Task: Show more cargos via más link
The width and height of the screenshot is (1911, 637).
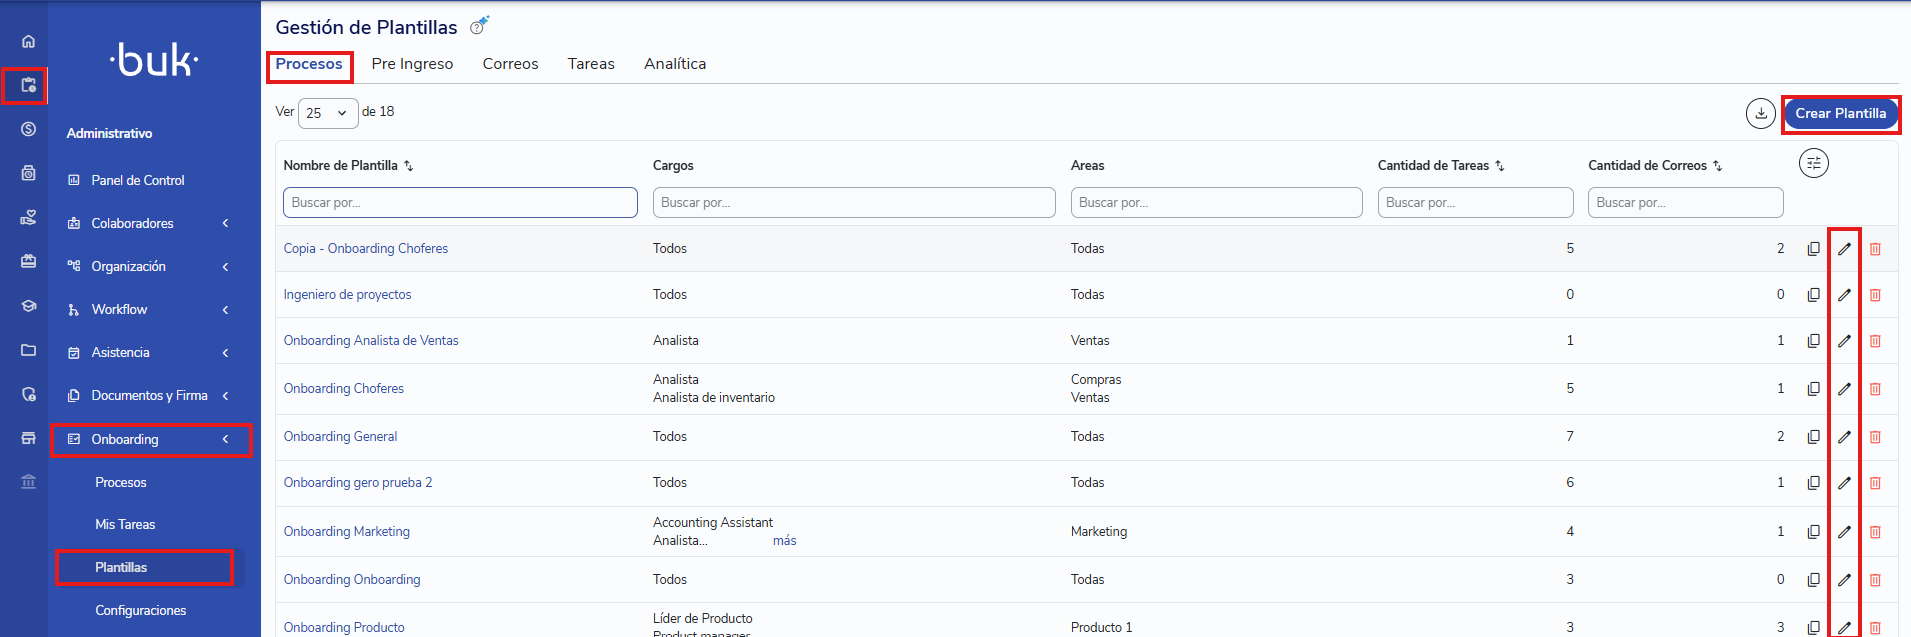Action: (x=784, y=541)
